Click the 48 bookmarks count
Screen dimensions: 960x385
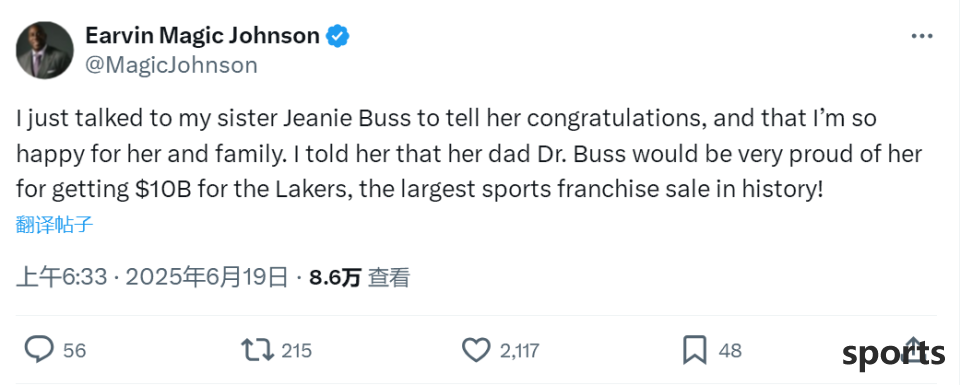(x=730, y=351)
